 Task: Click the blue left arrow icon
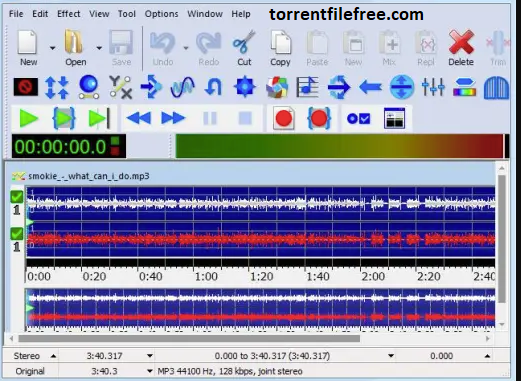tap(370, 87)
